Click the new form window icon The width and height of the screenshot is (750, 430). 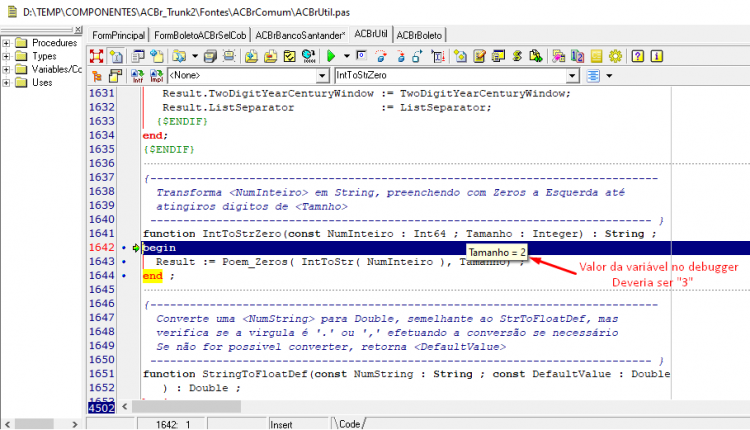click(138, 56)
